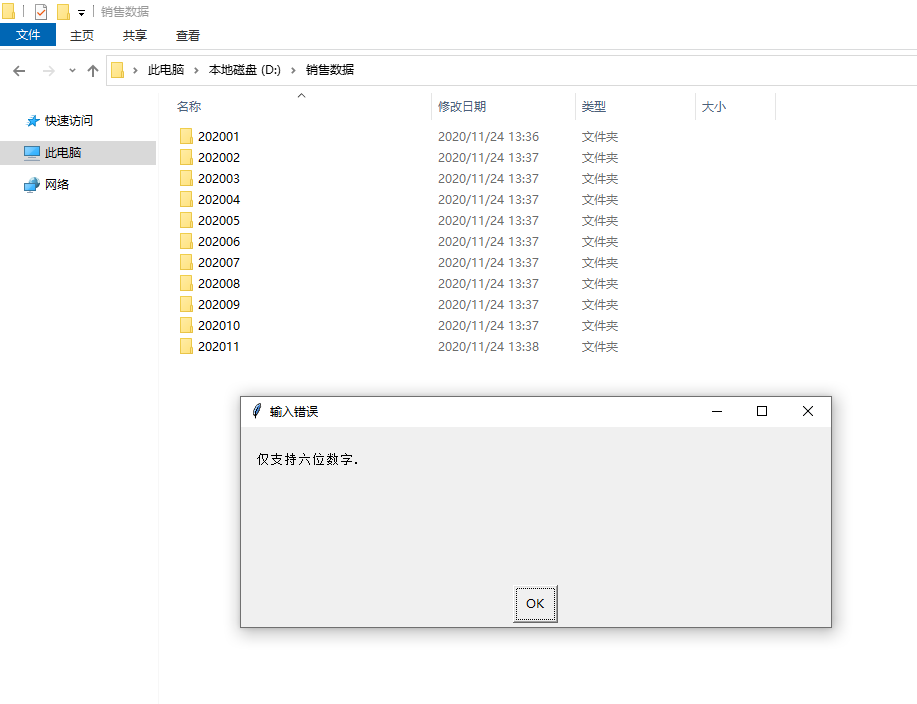Select 网络 in the navigation pane

point(57,184)
